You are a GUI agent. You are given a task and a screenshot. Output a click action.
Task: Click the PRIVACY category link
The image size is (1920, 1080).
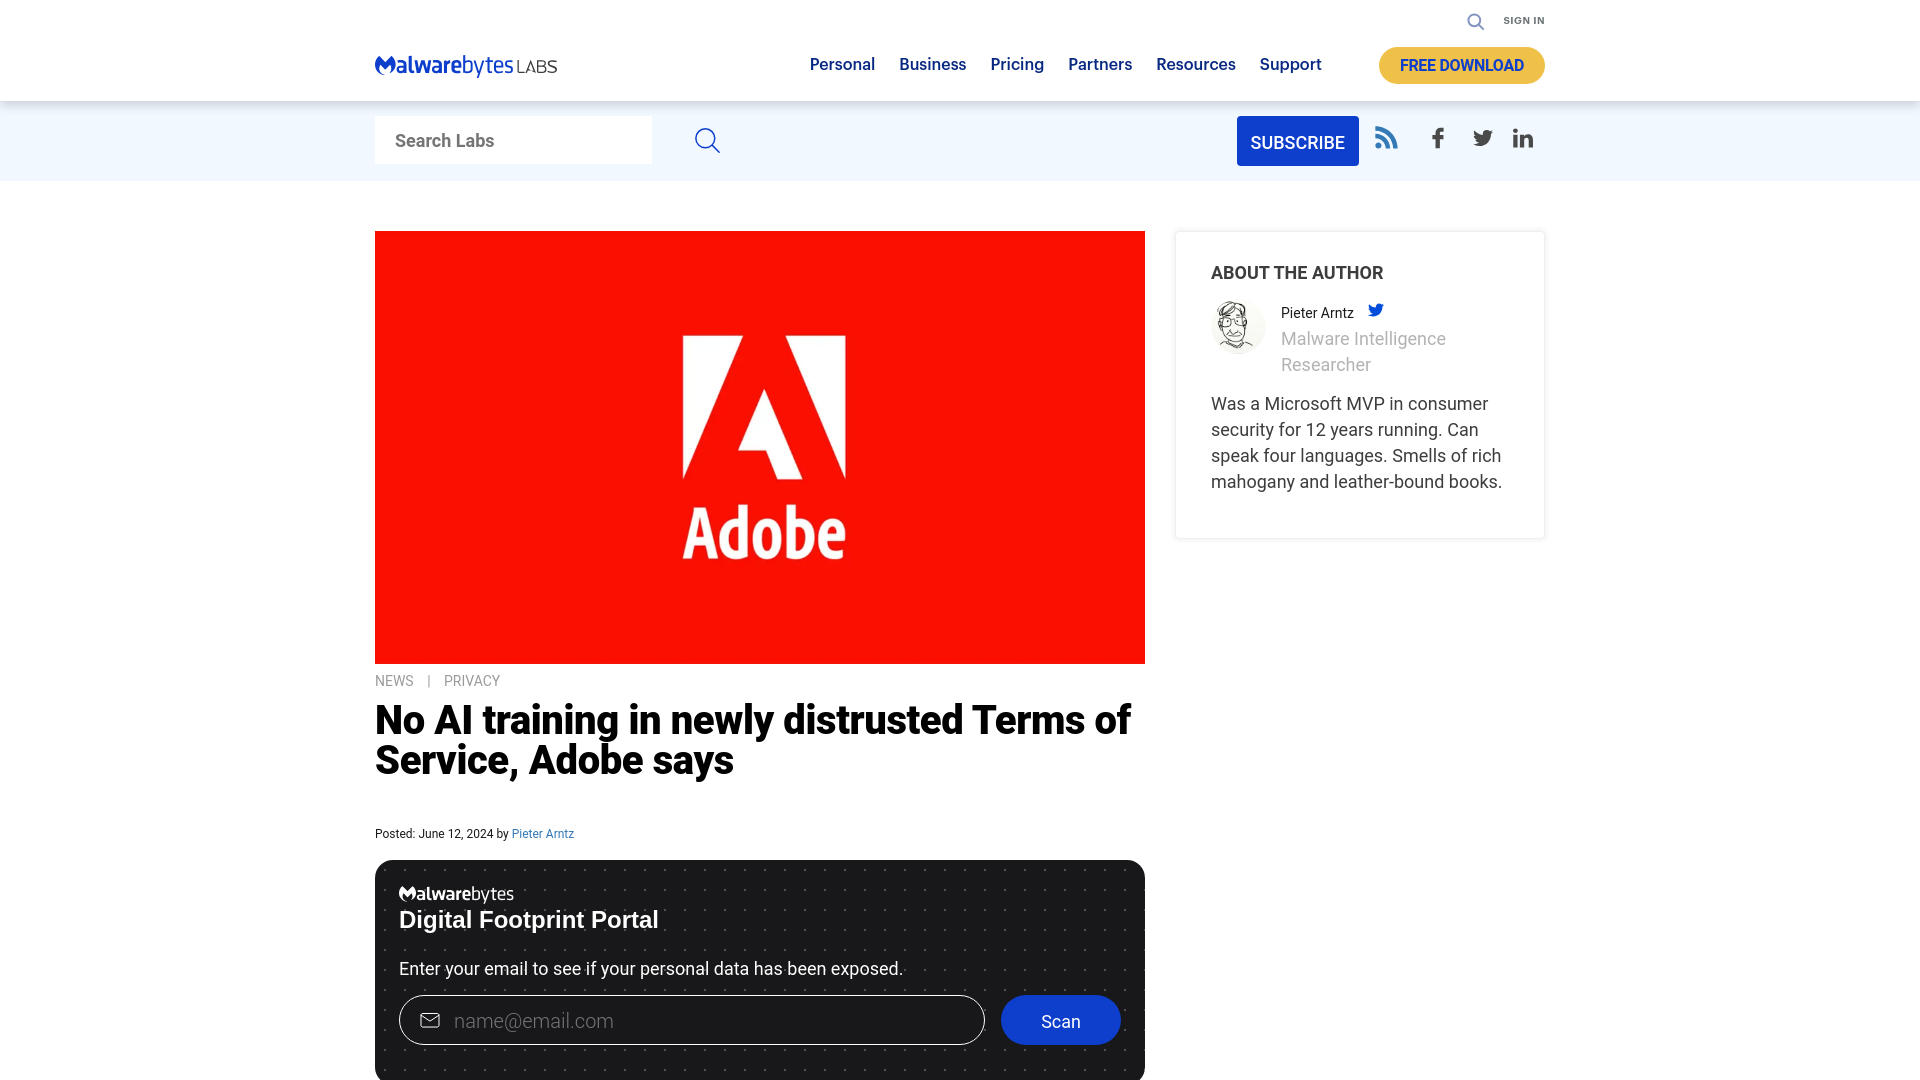tap(471, 680)
